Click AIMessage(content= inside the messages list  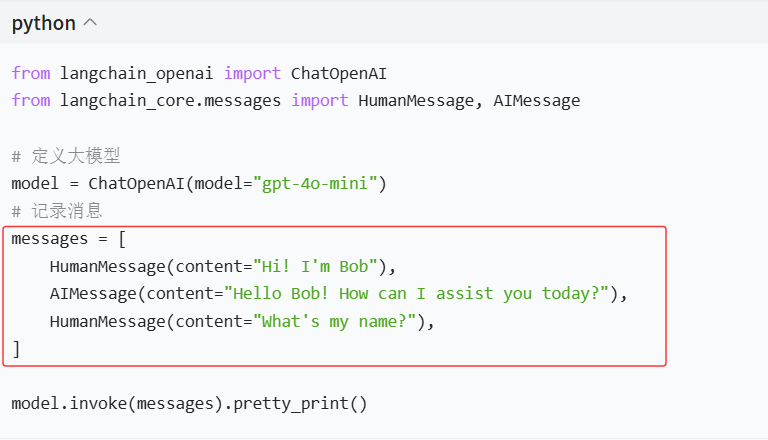[137, 293]
